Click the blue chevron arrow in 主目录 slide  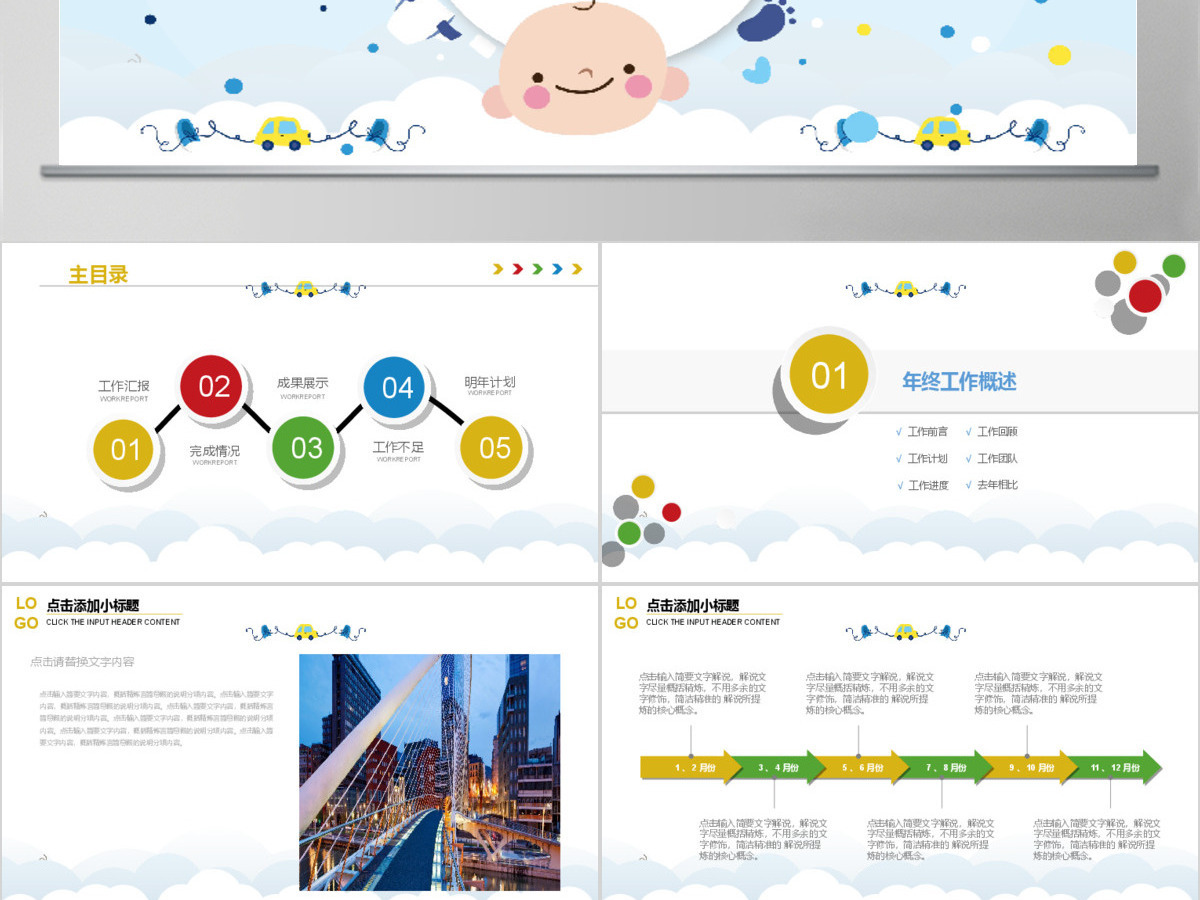tap(557, 269)
